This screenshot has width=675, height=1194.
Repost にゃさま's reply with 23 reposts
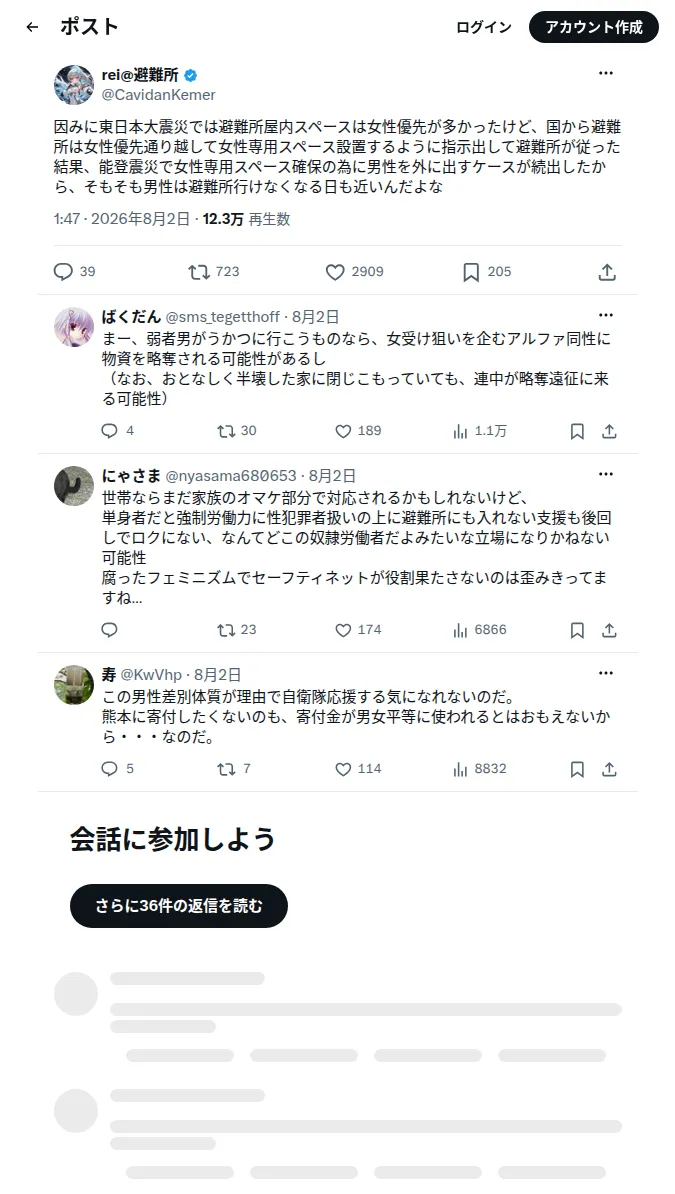point(226,630)
